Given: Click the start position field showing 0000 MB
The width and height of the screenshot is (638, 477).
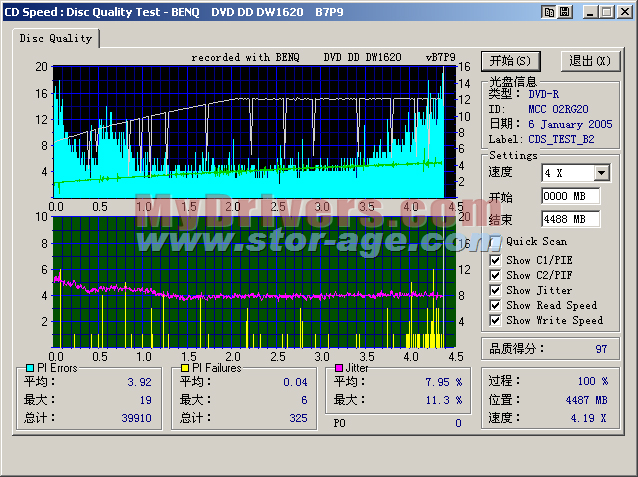Looking at the screenshot, I should pyautogui.click(x=570, y=197).
